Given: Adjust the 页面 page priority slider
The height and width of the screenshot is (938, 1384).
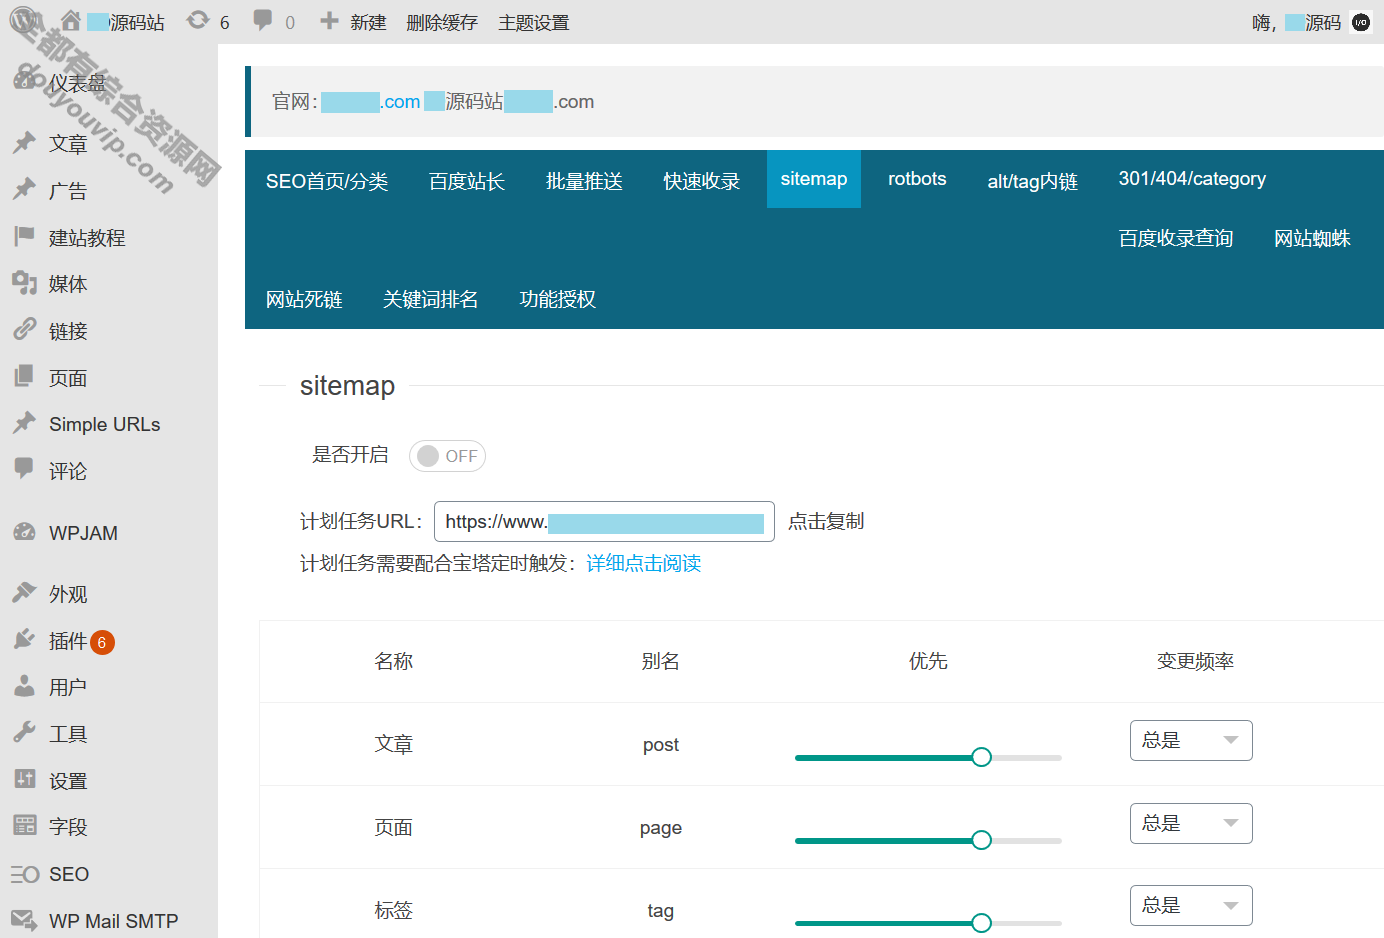Looking at the screenshot, I should [x=928, y=840].
